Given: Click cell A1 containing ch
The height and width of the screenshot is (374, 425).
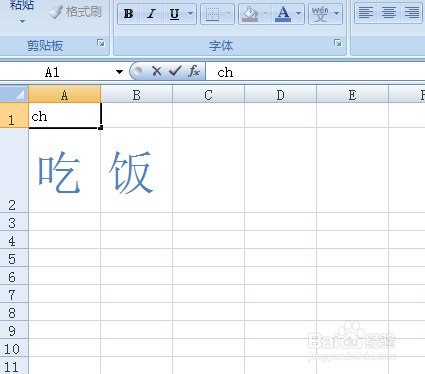Looking at the screenshot, I should tap(65, 115).
